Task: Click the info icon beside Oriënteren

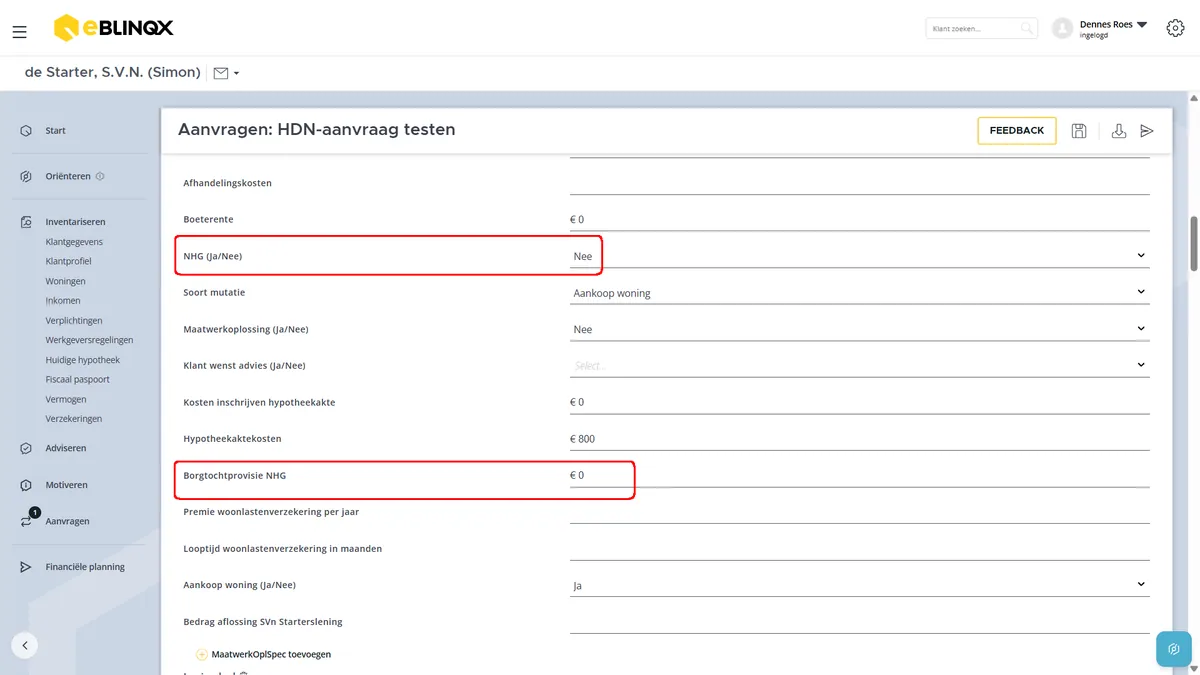Action: (x=100, y=176)
